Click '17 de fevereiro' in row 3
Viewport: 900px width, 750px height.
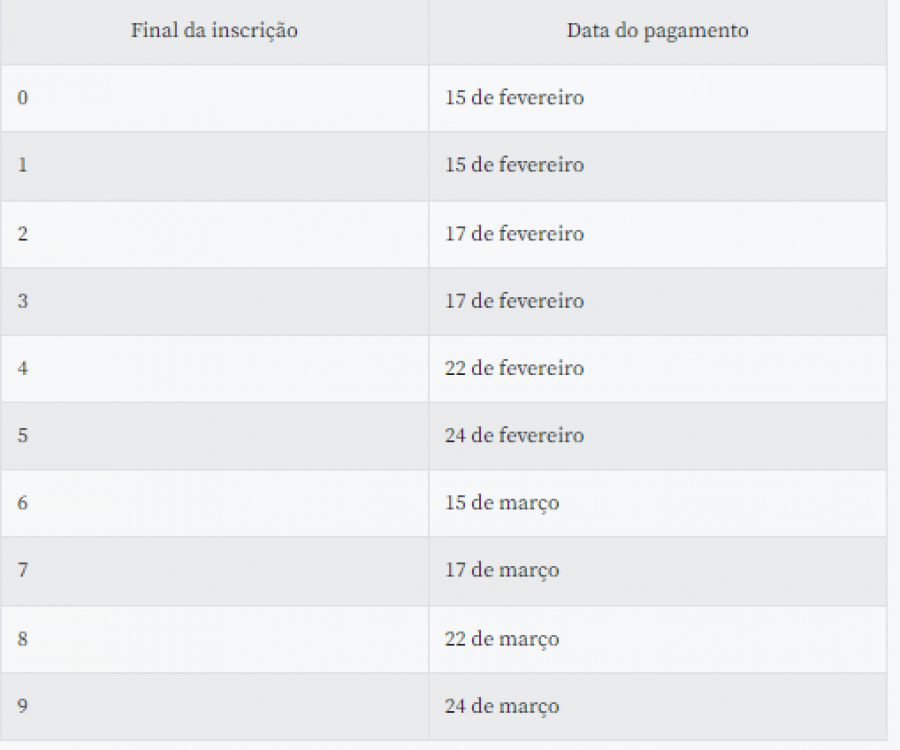pyautogui.click(x=514, y=301)
